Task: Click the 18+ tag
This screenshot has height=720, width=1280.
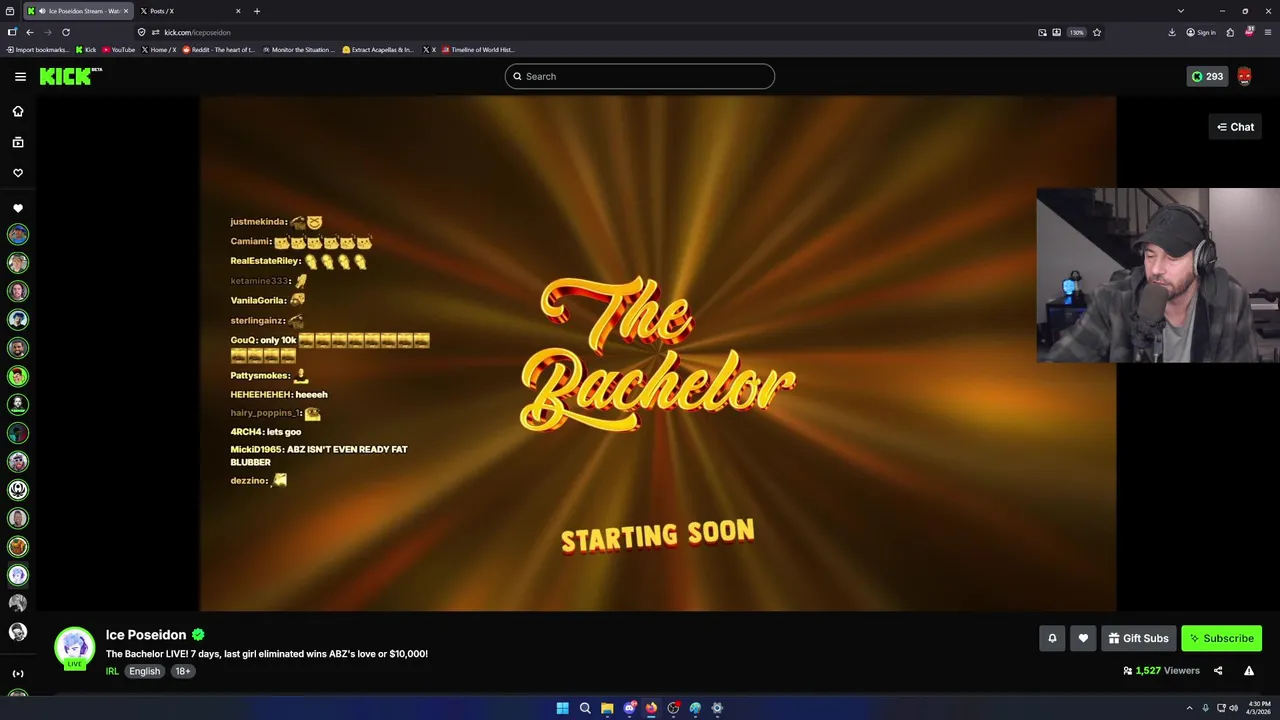Action: (x=183, y=671)
